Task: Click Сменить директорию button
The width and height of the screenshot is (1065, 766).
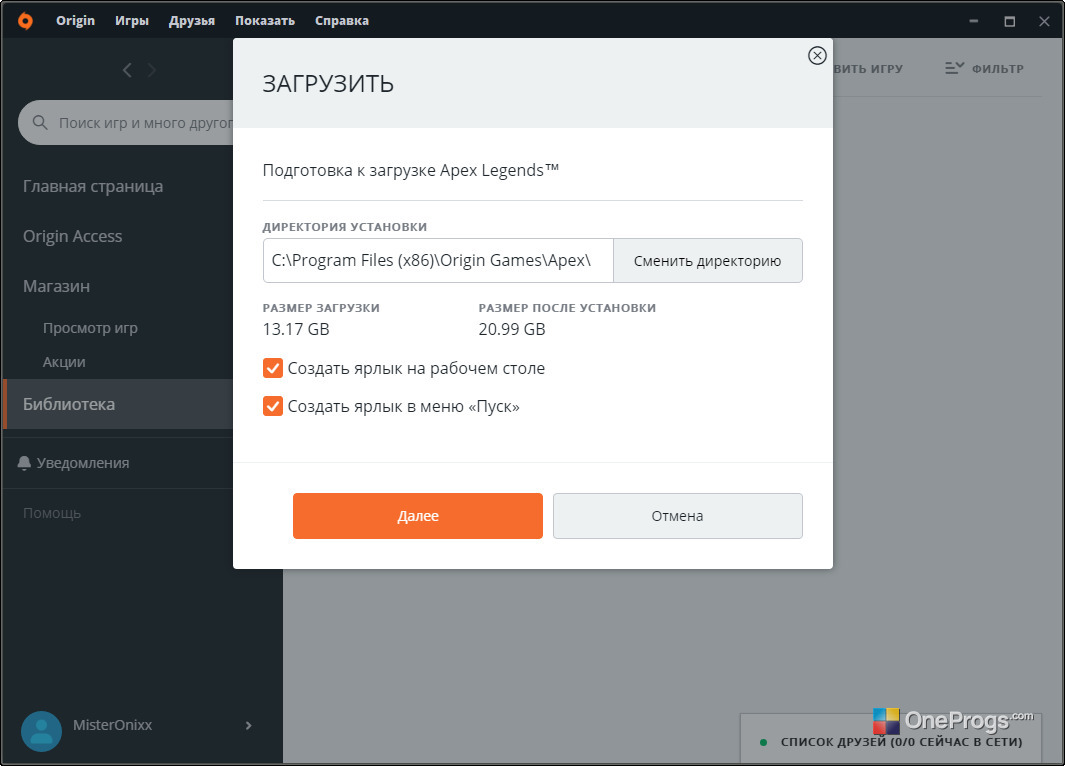Action: tap(708, 261)
